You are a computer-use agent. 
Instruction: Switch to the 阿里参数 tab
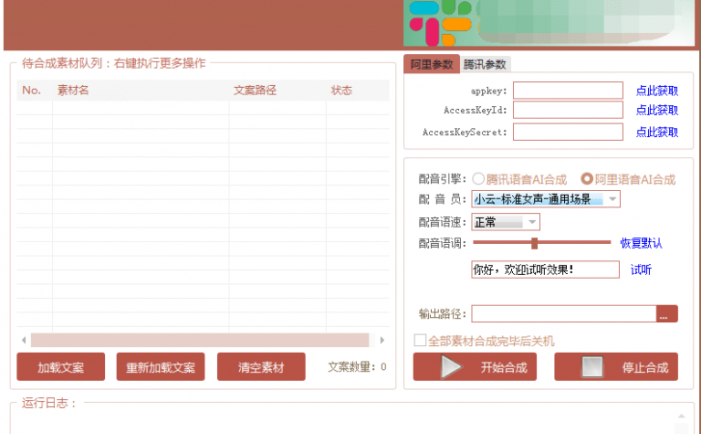click(x=431, y=64)
